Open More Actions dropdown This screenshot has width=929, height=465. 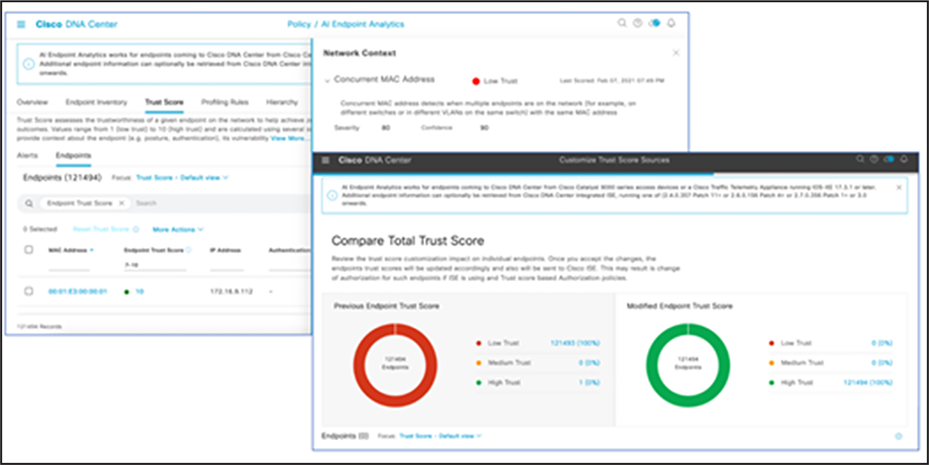(178, 229)
